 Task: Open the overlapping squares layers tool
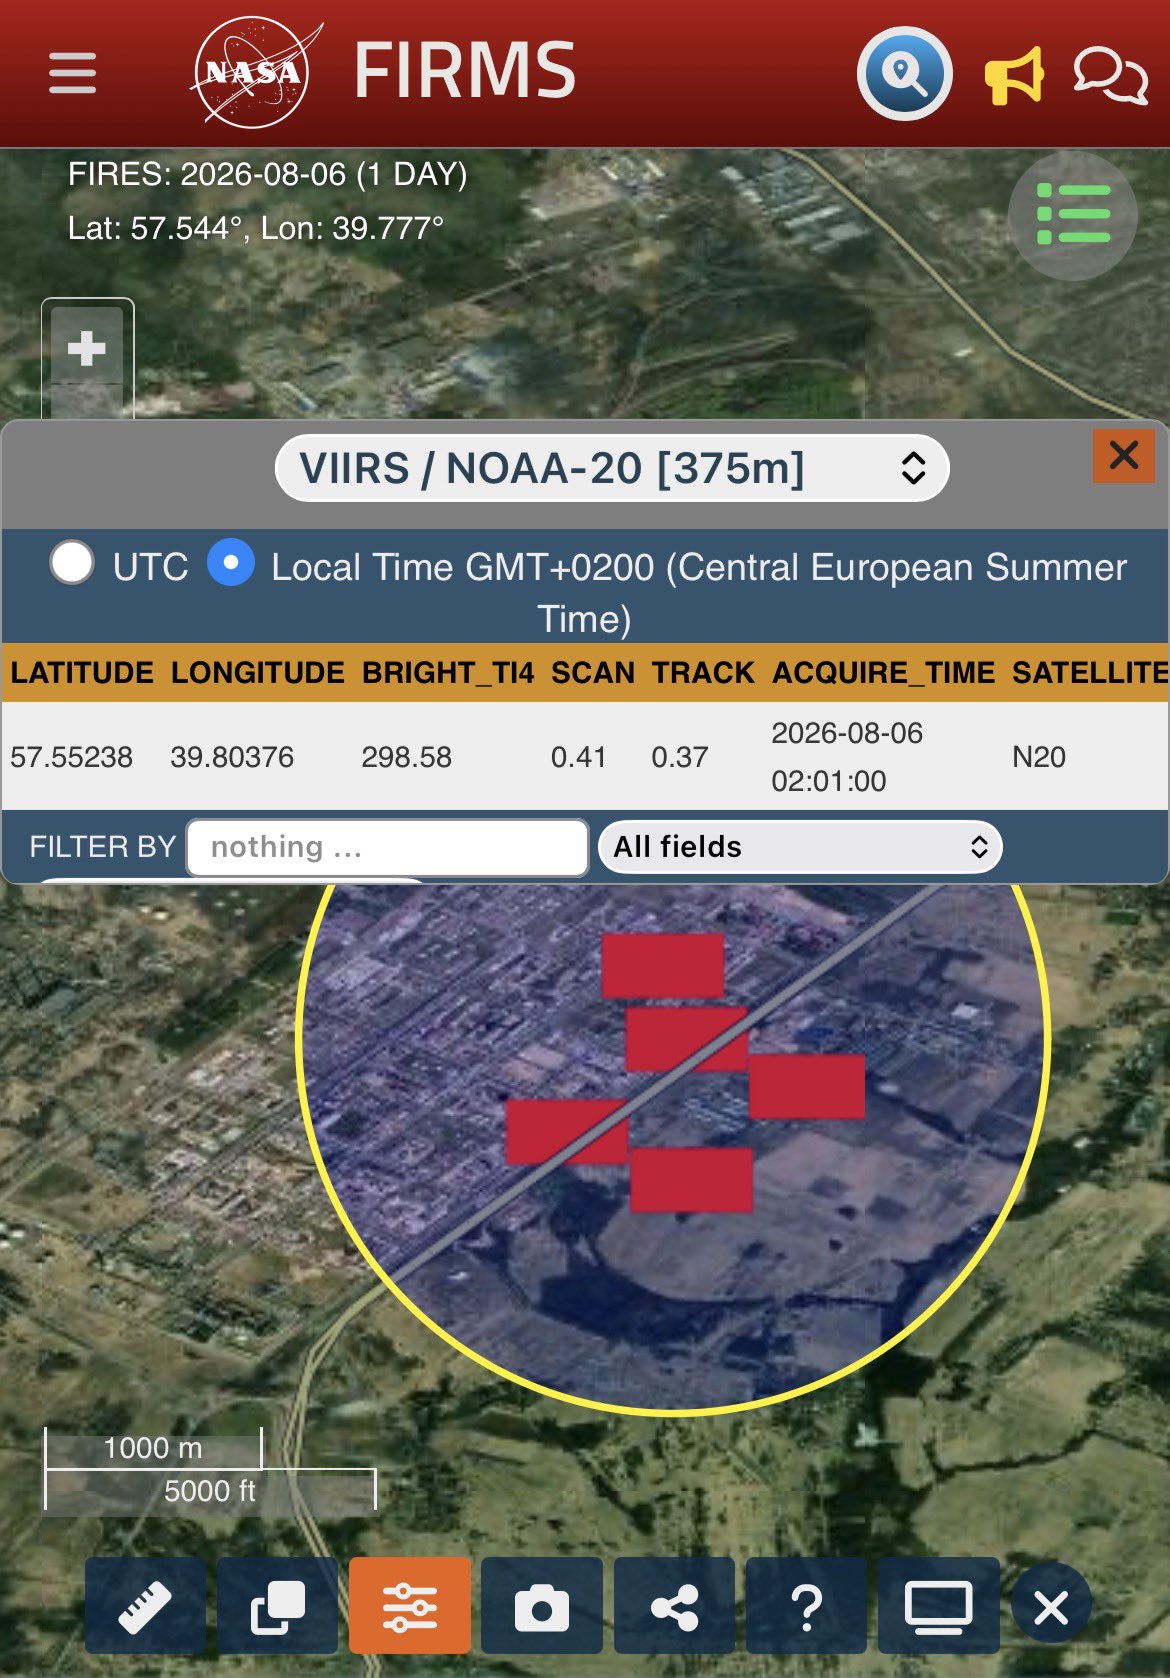[x=278, y=1606]
